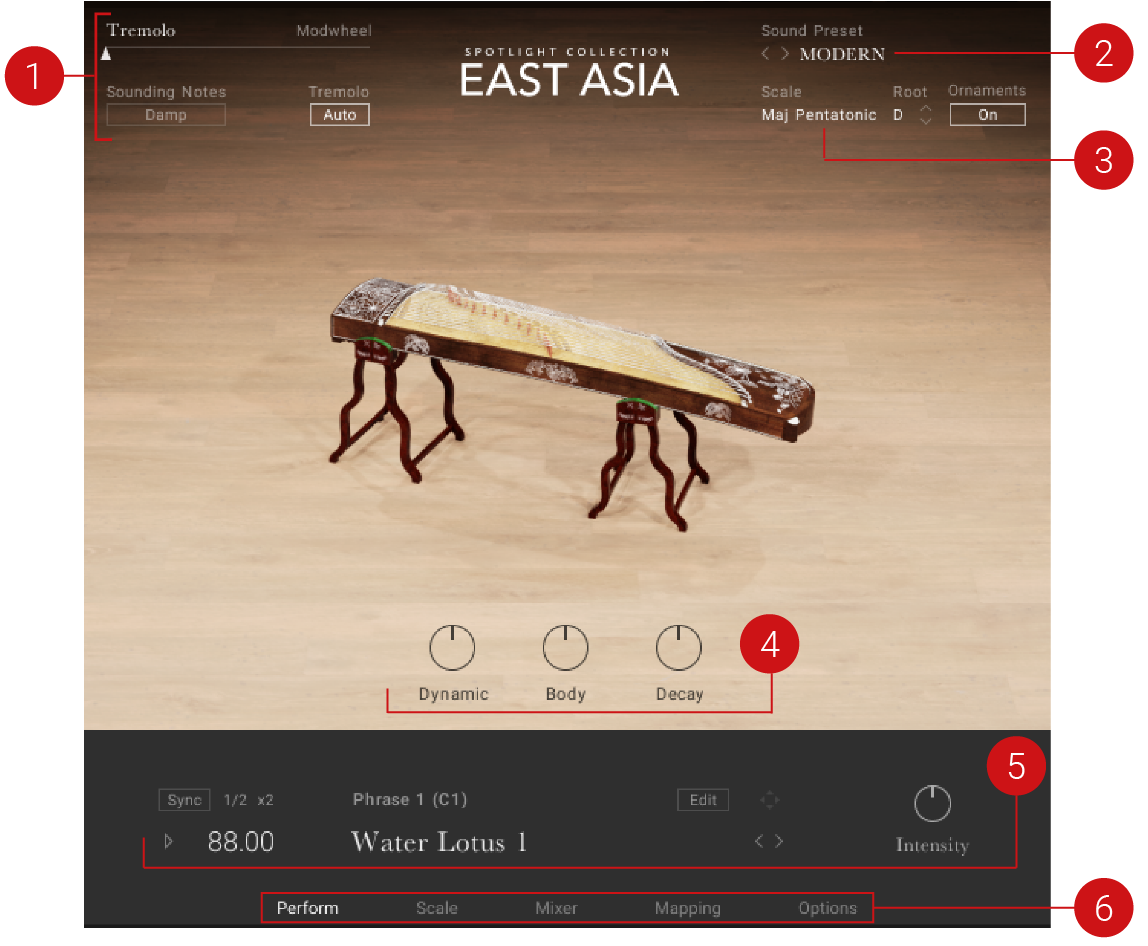Screen dimensions: 1148x946
Task: Open the MODERN sound preset menu
Action: [x=842, y=54]
